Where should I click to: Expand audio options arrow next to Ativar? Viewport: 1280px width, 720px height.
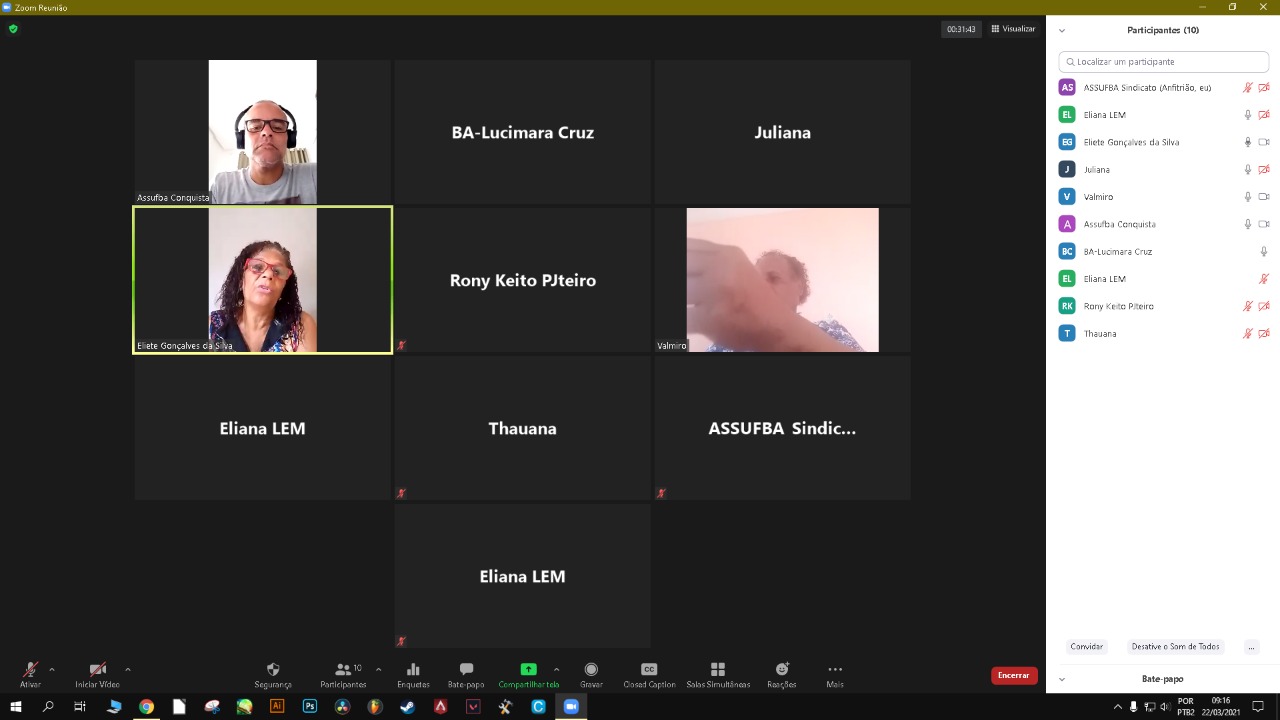pos(52,669)
